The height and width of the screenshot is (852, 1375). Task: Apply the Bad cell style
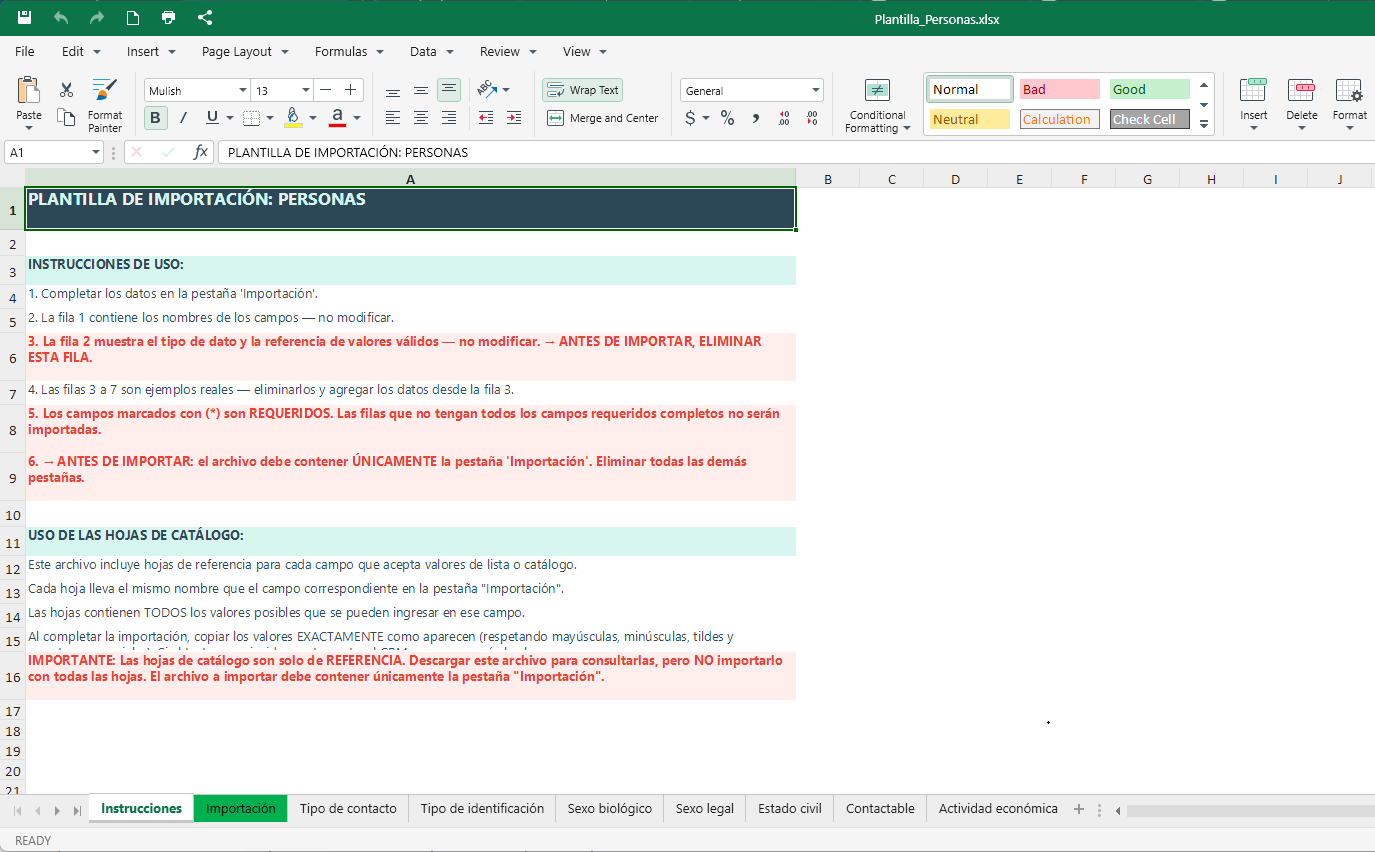click(x=1060, y=89)
